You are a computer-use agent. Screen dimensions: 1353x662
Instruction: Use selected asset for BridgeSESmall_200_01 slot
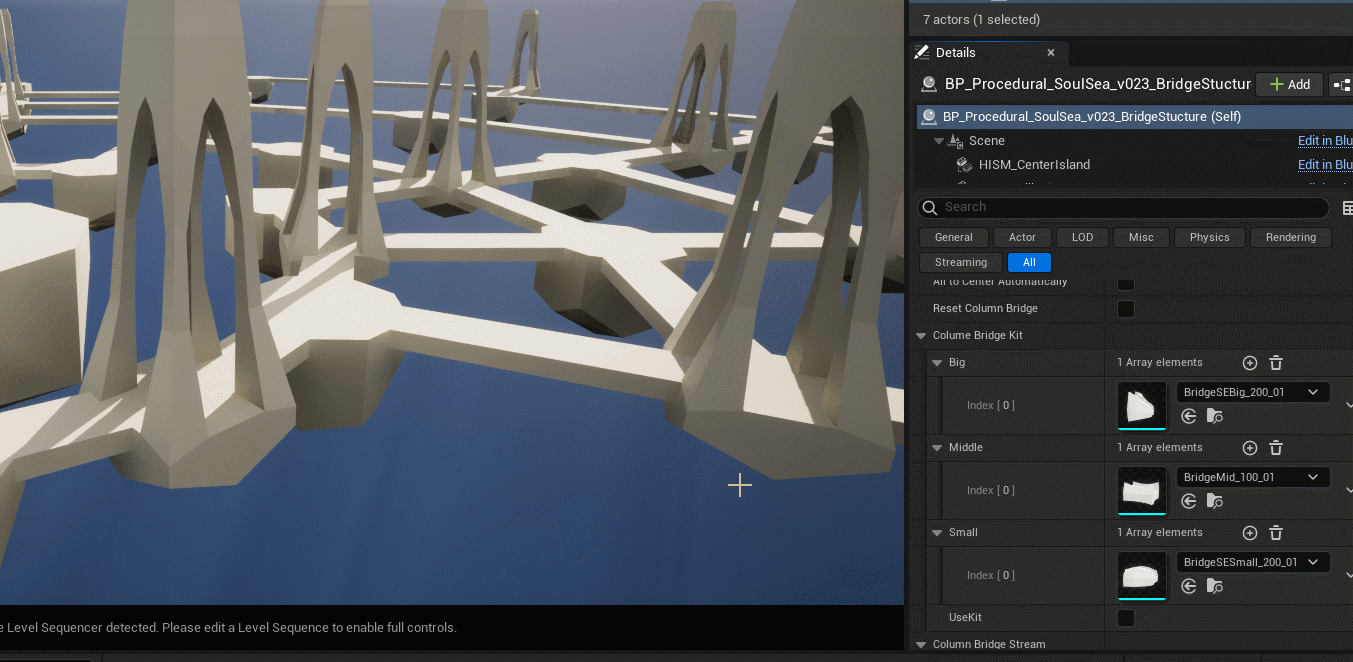(x=1189, y=586)
